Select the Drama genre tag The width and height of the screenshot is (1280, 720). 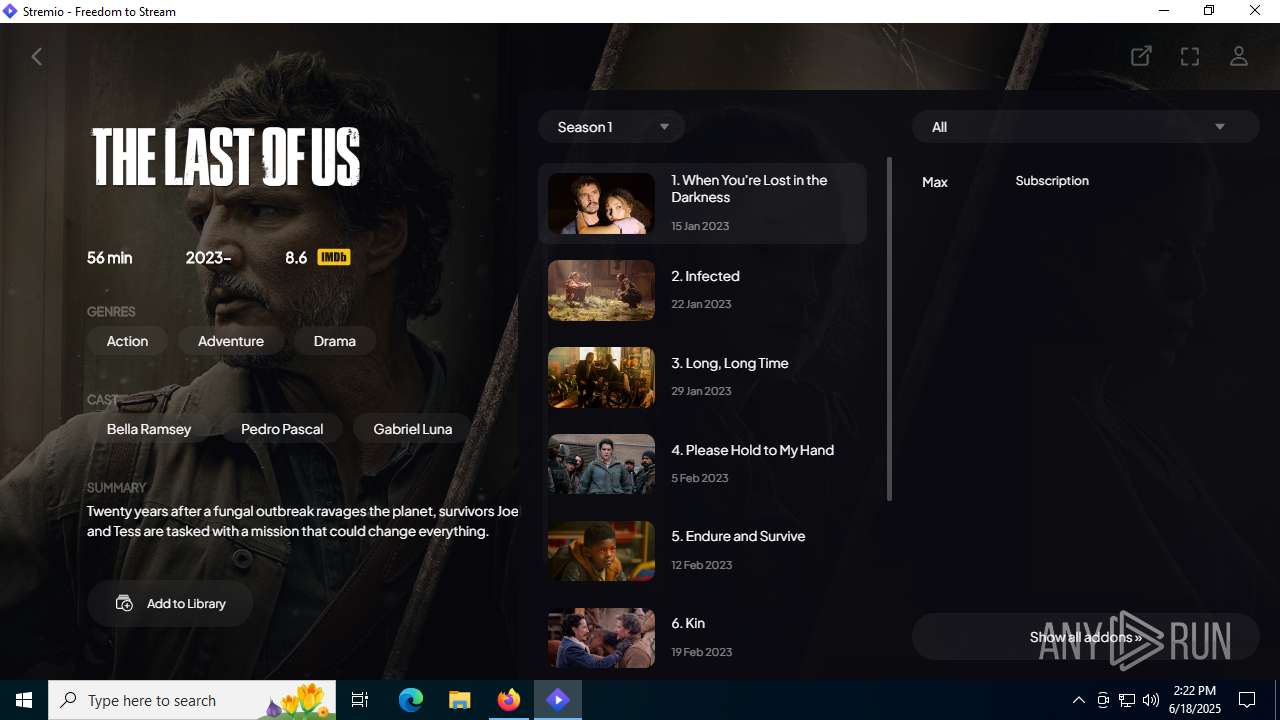[x=335, y=341]
